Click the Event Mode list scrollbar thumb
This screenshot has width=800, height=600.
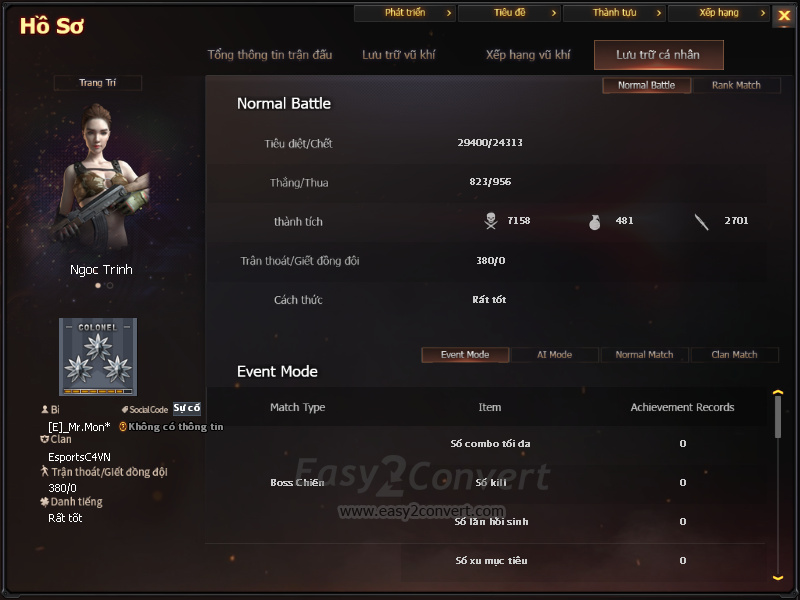tap(778, 417)
